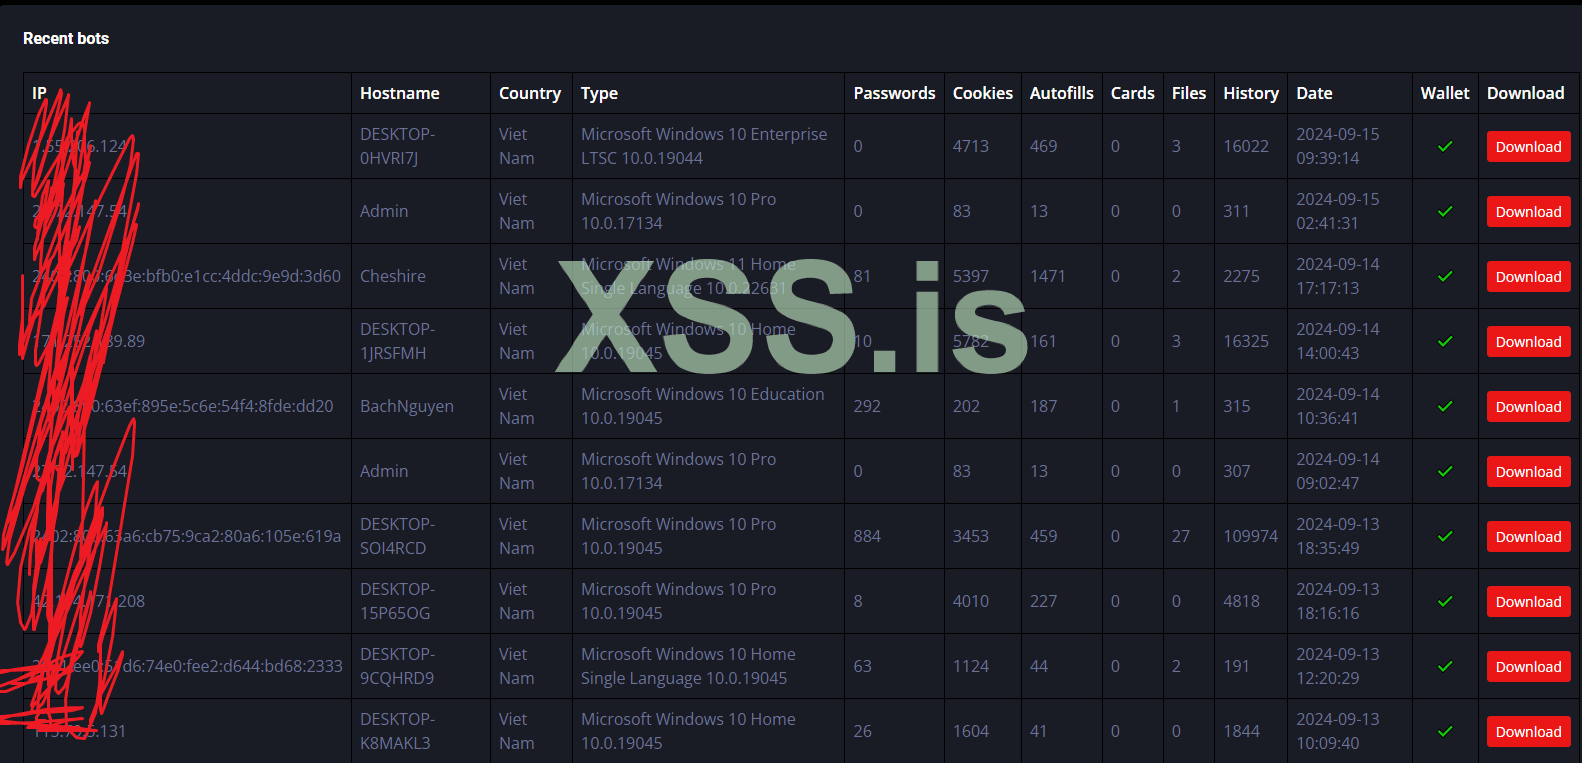Click Download for the DESKTOP-SOI4RCD row
The width and height of the screenshot is (1582, 763).
[x=1528, y=536]
